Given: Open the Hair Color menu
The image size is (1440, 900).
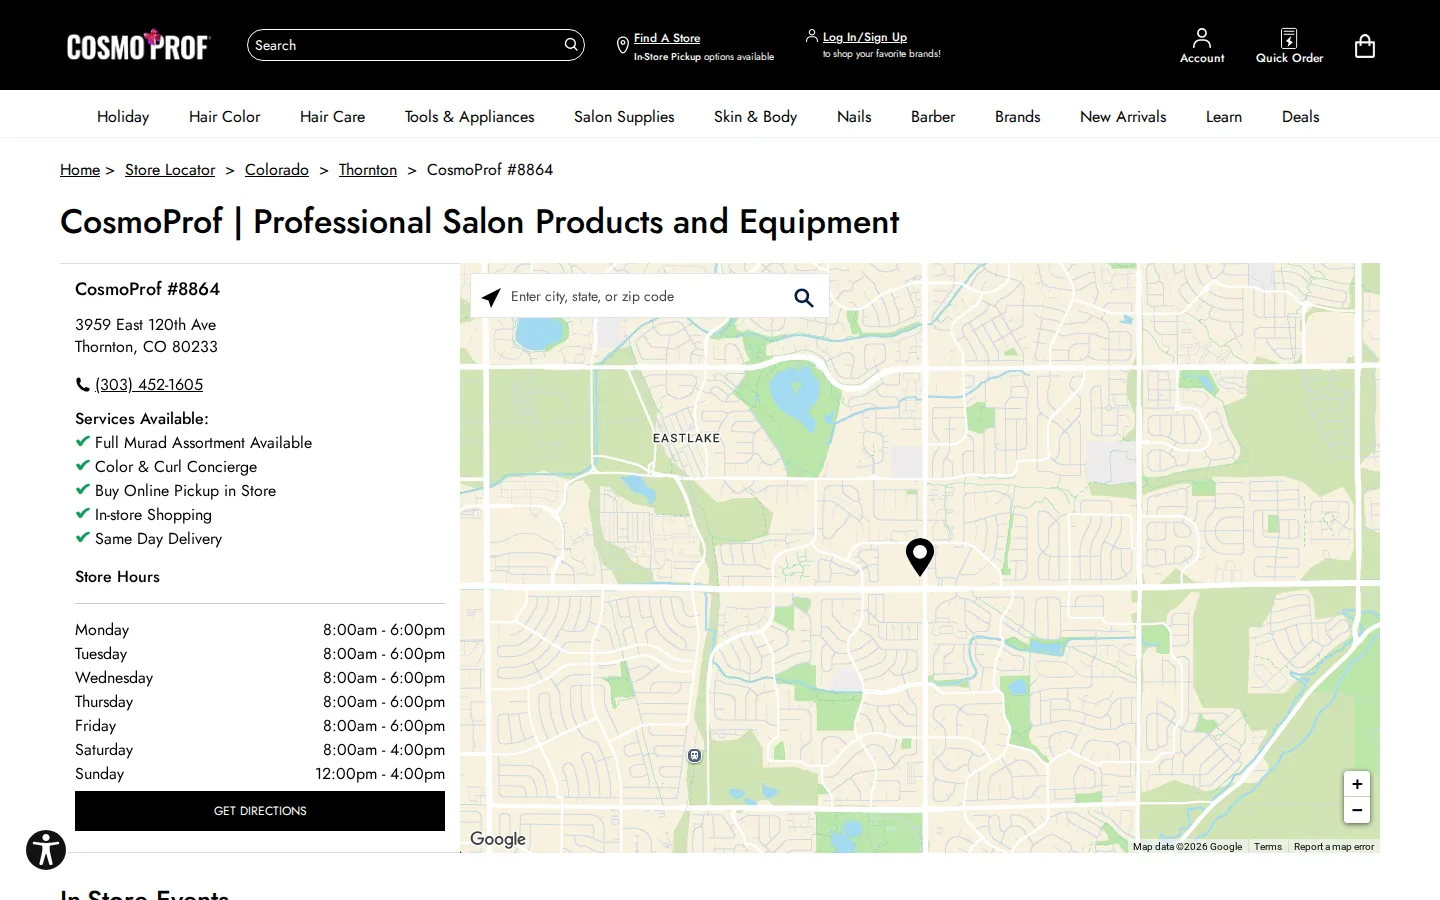Looking at the screenshot, I should point(224,117).
